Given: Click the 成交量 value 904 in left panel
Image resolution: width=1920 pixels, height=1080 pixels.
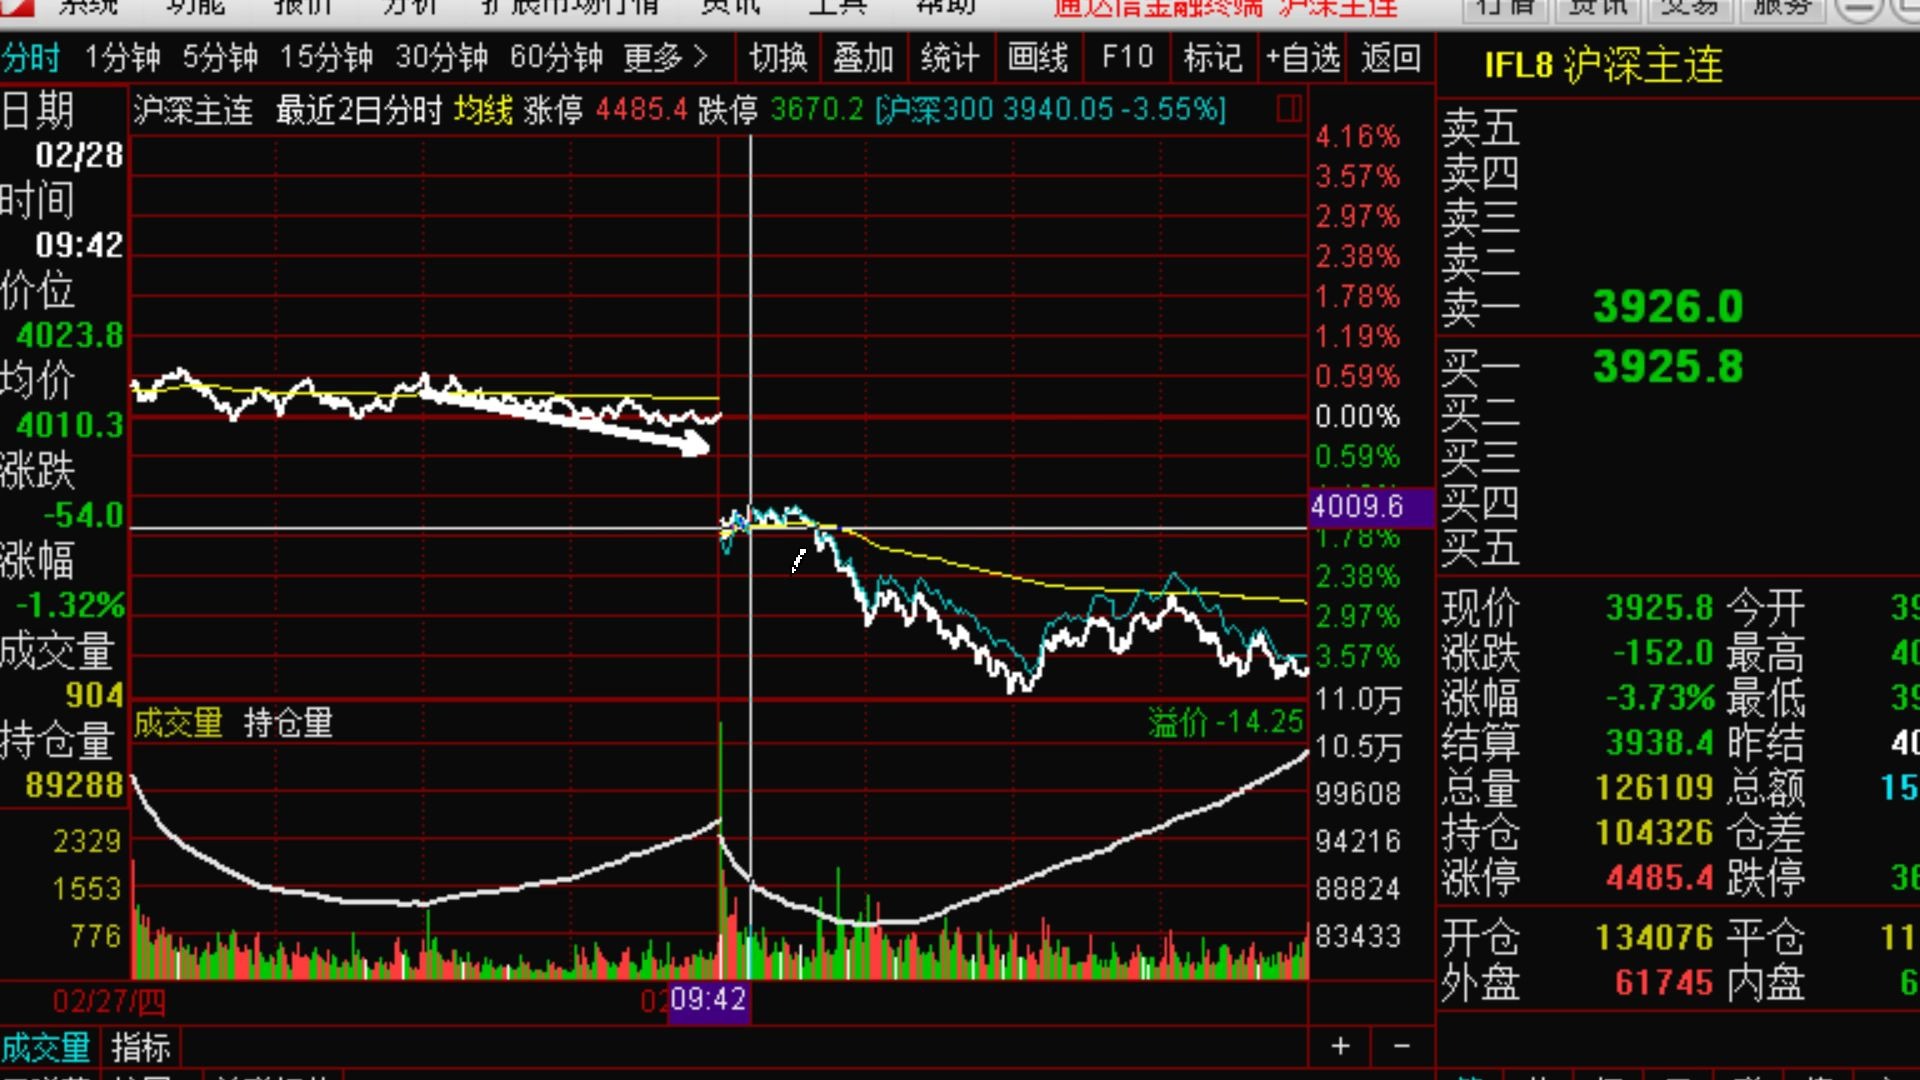Looking at the screenshot, I should pyautogui.click(x=95, y=695).
